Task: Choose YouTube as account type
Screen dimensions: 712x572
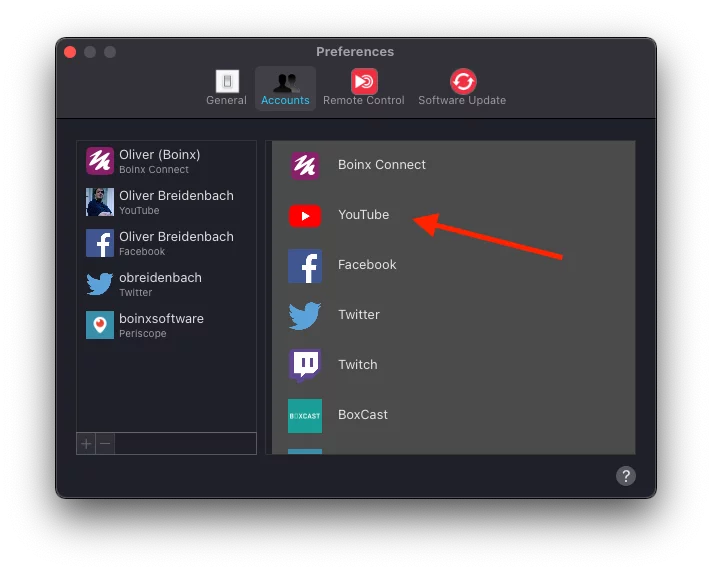Action: [363, 215]
